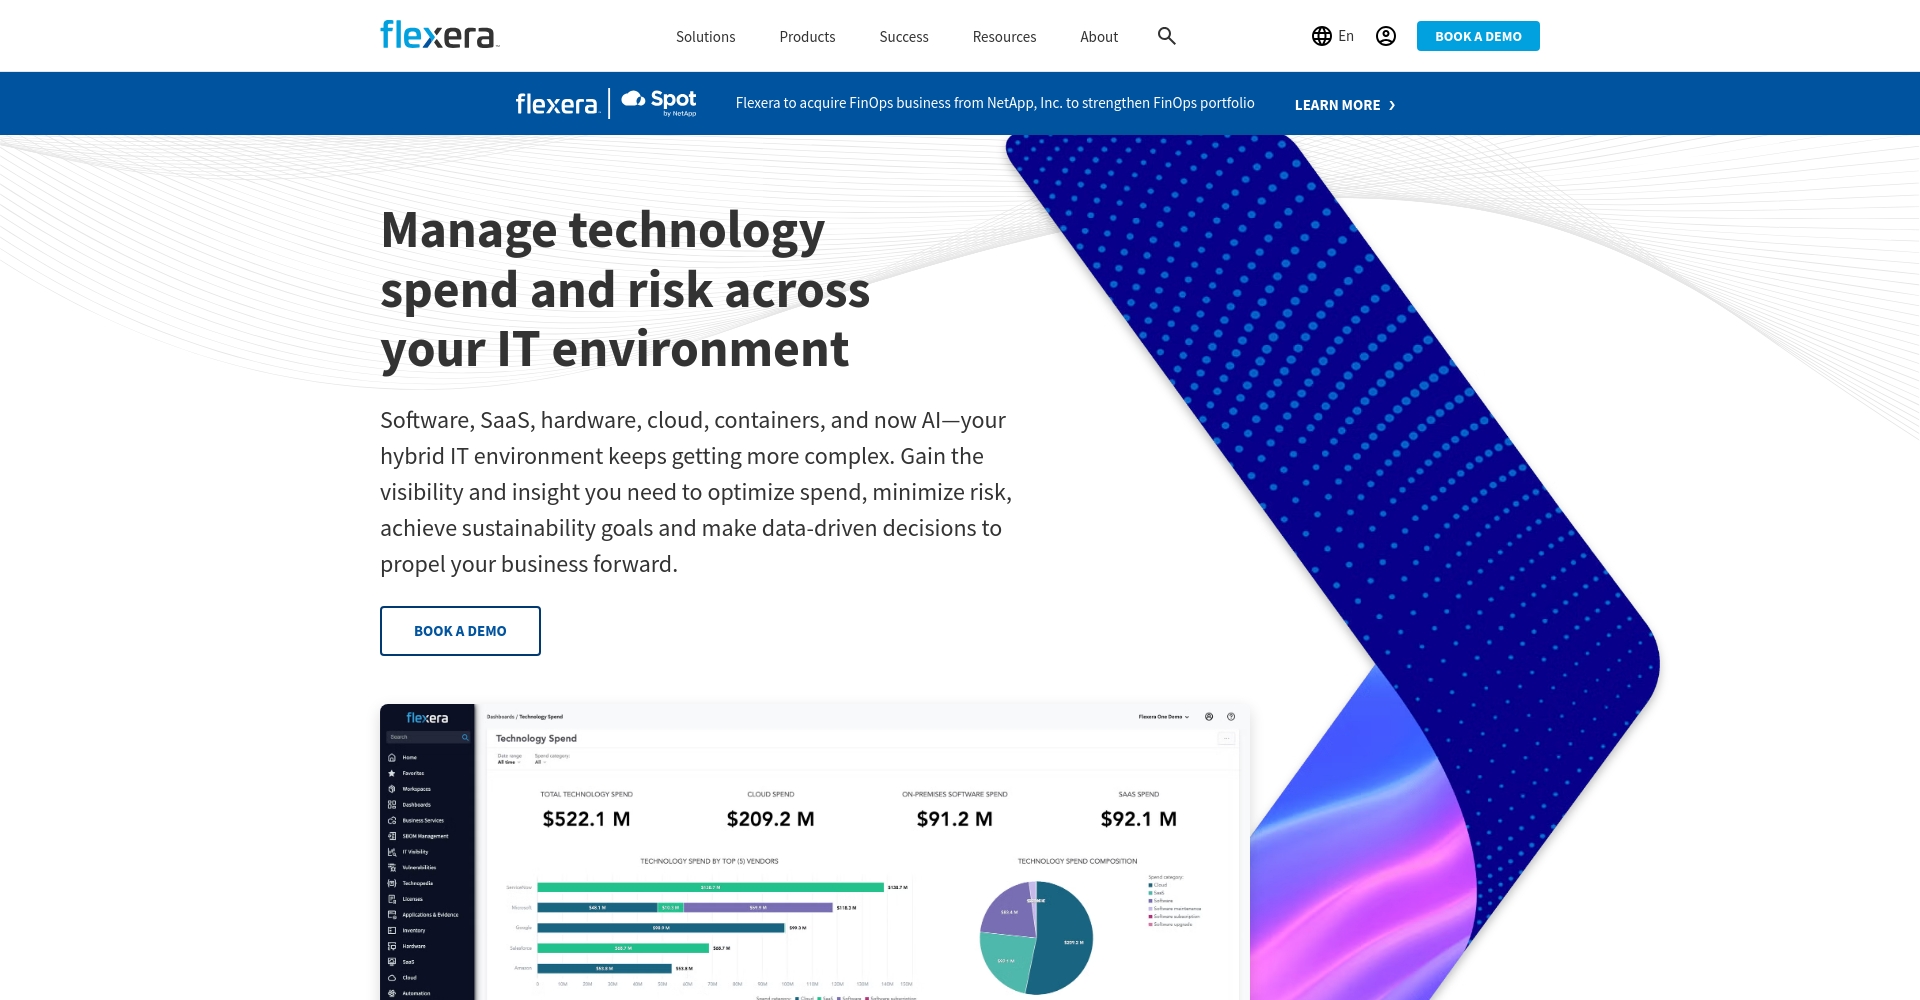The height and width of the screenshot is (1000, 1920).
Task: Click the Spot by NetApp logo
Action: pos(659,102)
